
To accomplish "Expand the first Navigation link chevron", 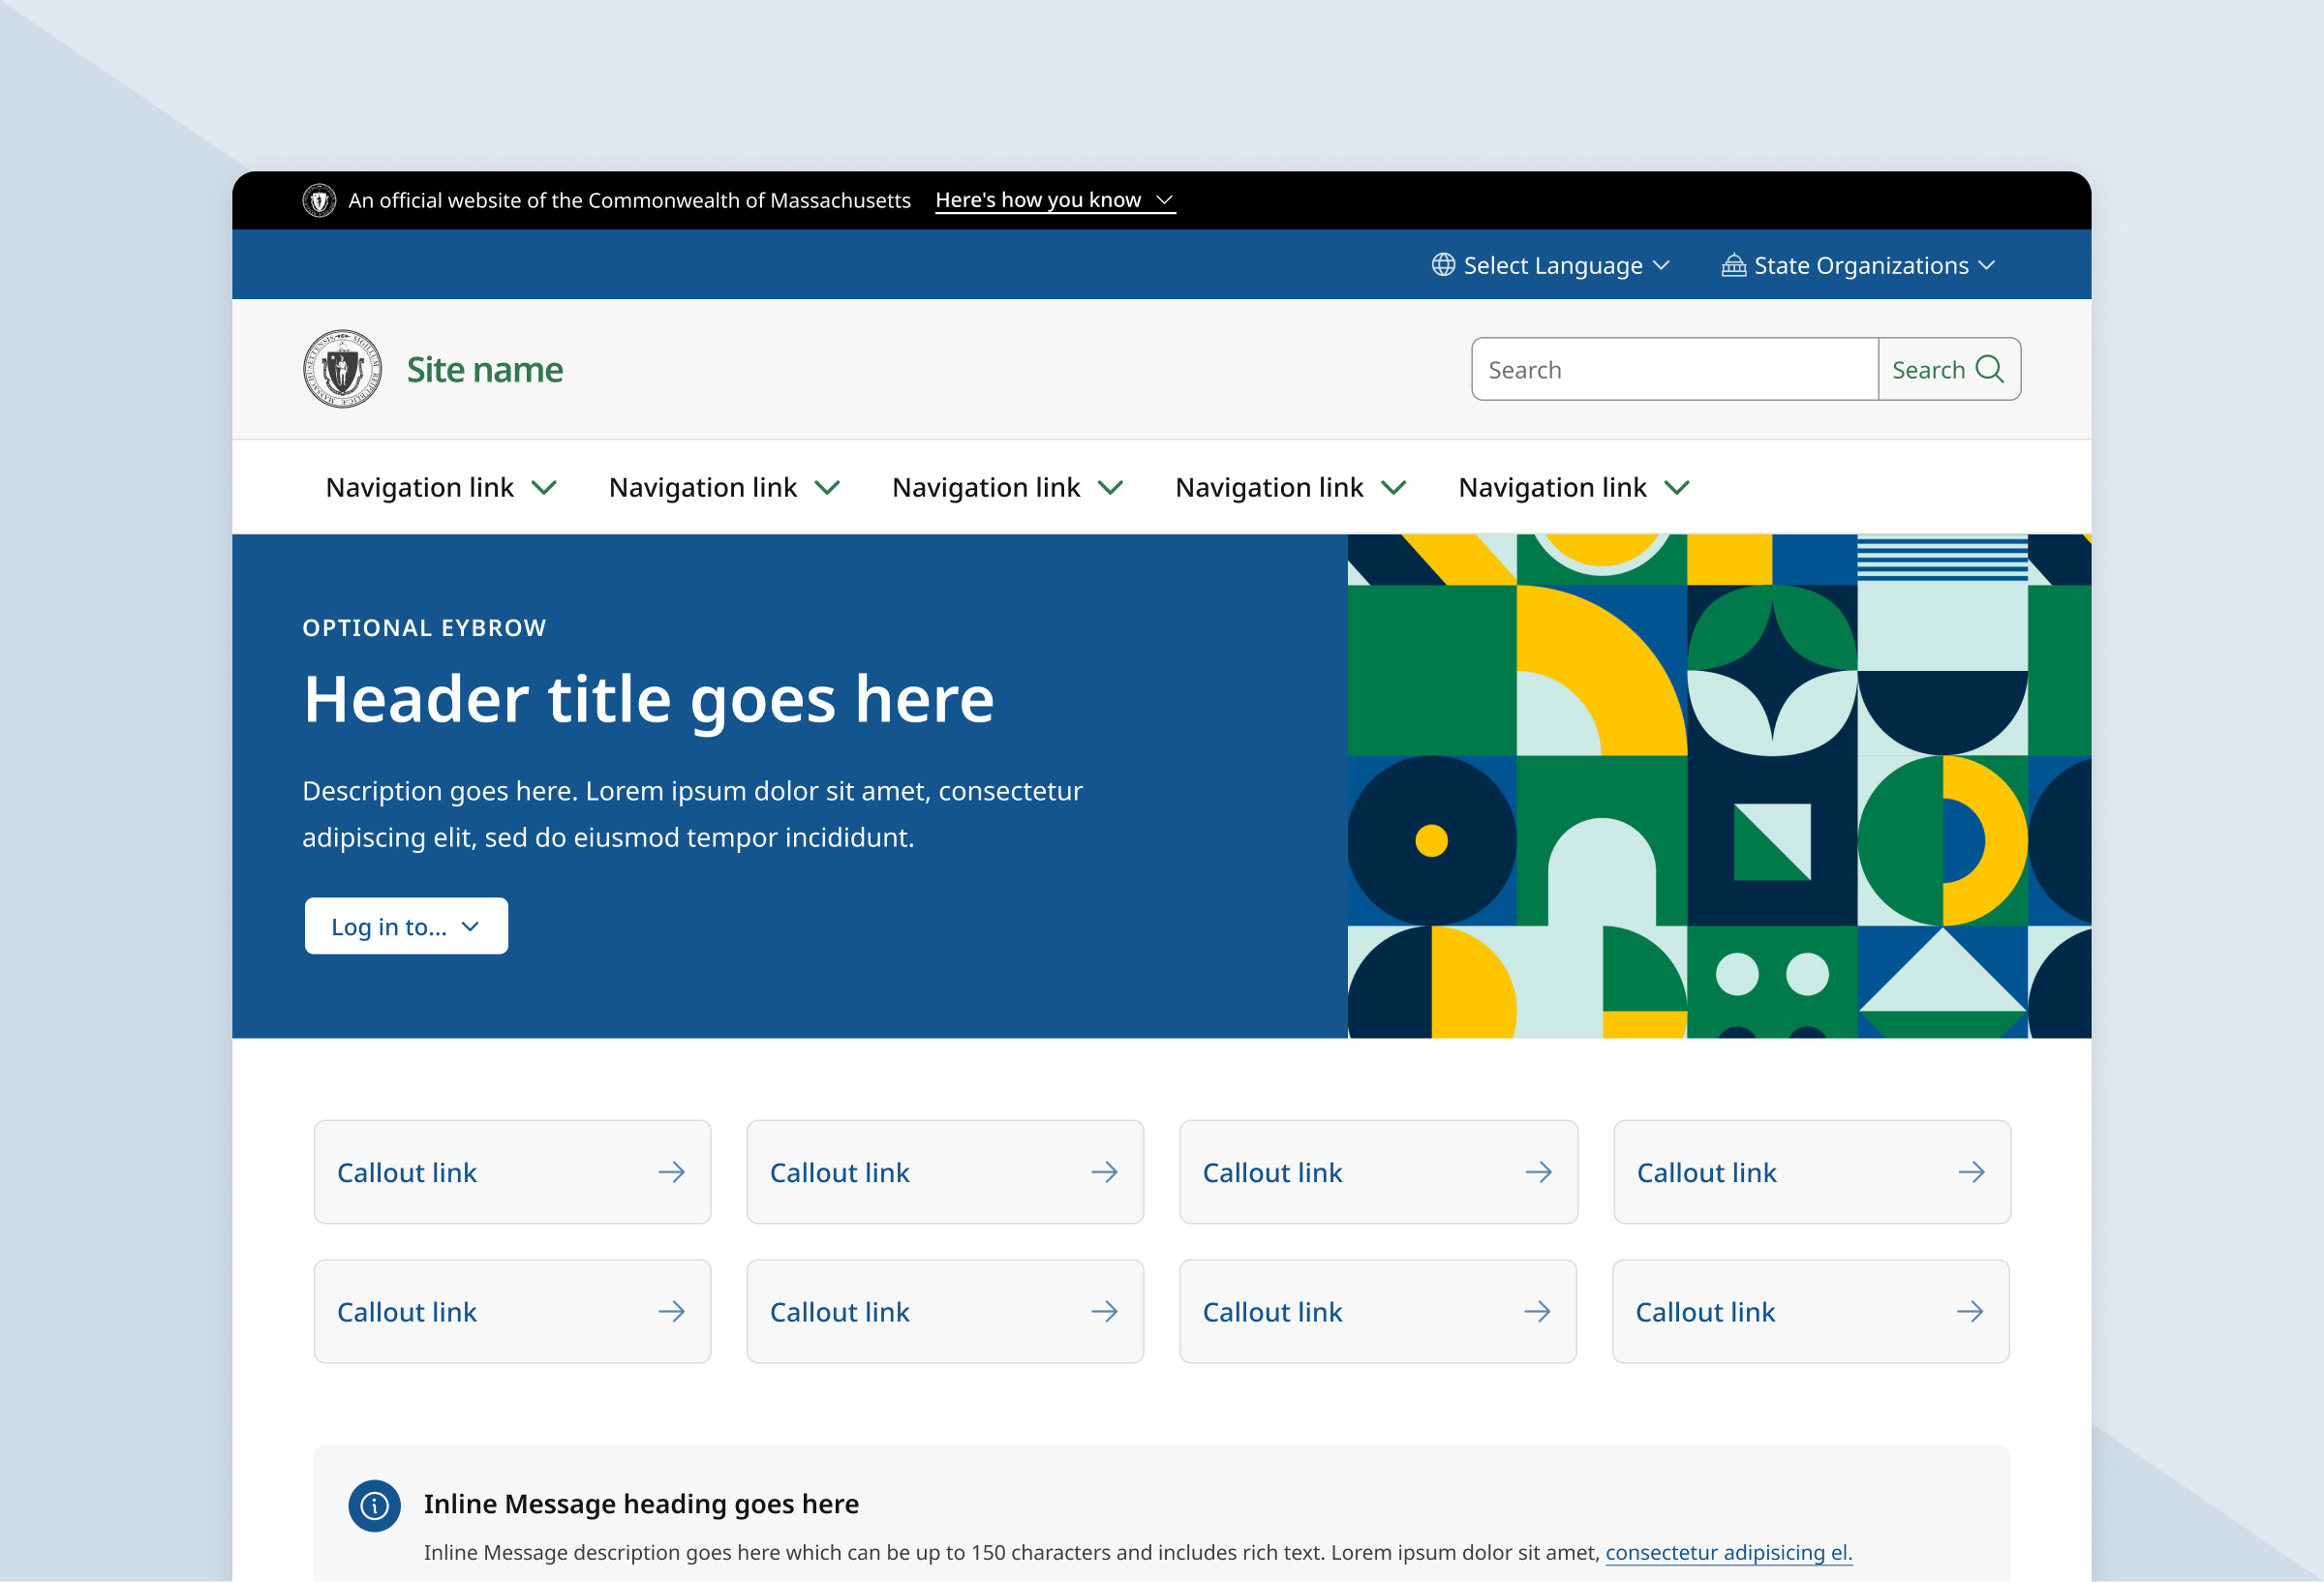I will (546, 488).
